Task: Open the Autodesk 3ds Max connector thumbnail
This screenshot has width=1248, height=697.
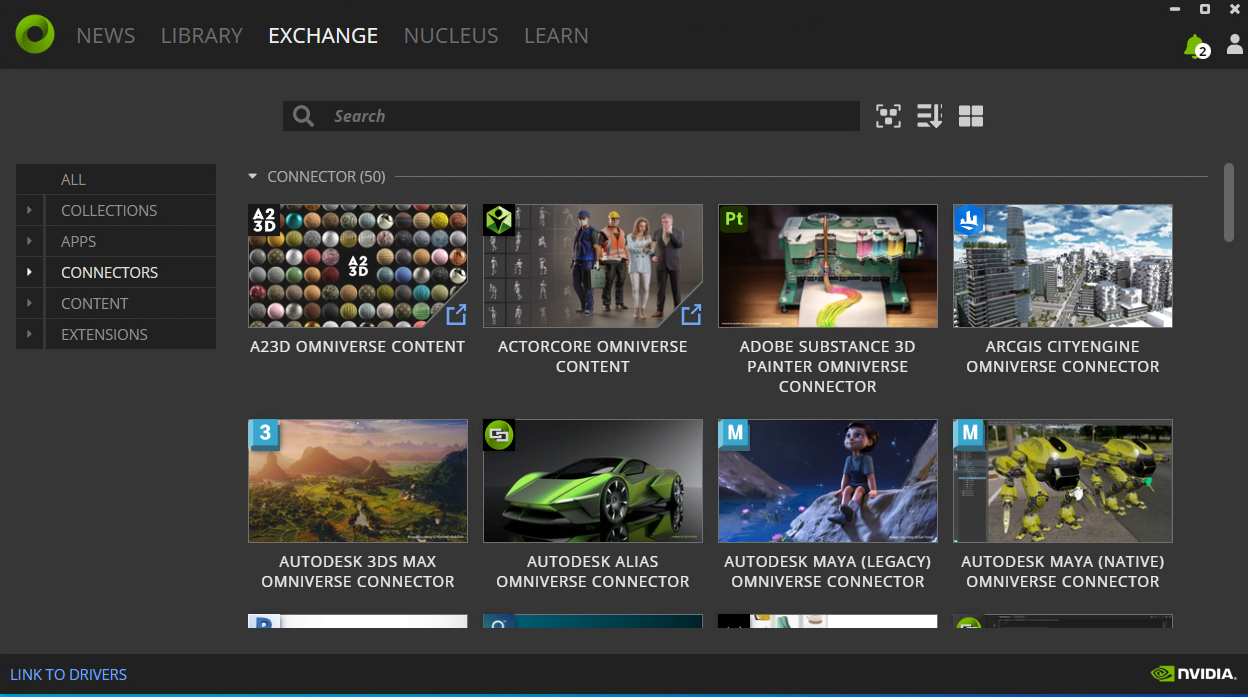Action: tap(358, 481)
